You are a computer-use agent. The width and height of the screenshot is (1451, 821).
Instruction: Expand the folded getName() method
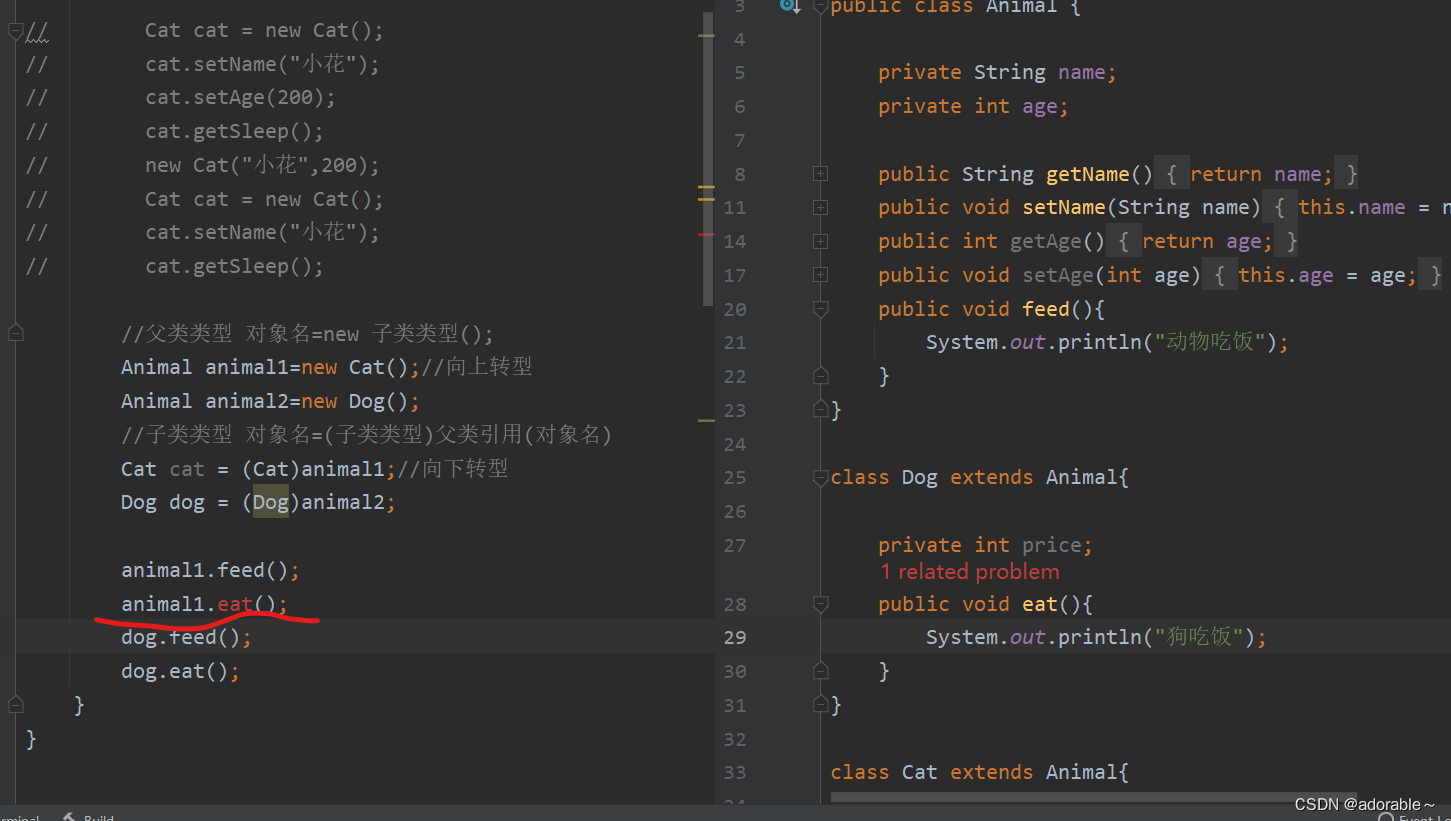(821, 174)
